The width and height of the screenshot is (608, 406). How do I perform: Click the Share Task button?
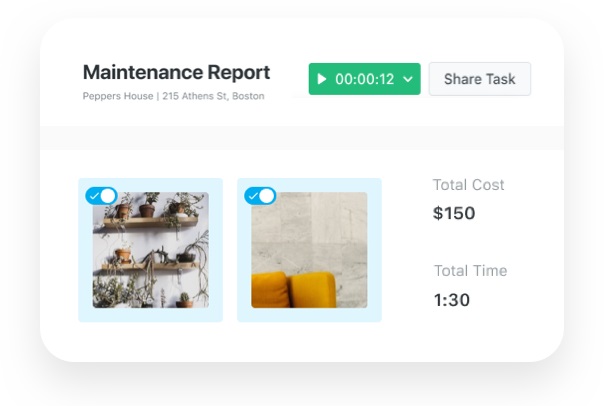479,79
